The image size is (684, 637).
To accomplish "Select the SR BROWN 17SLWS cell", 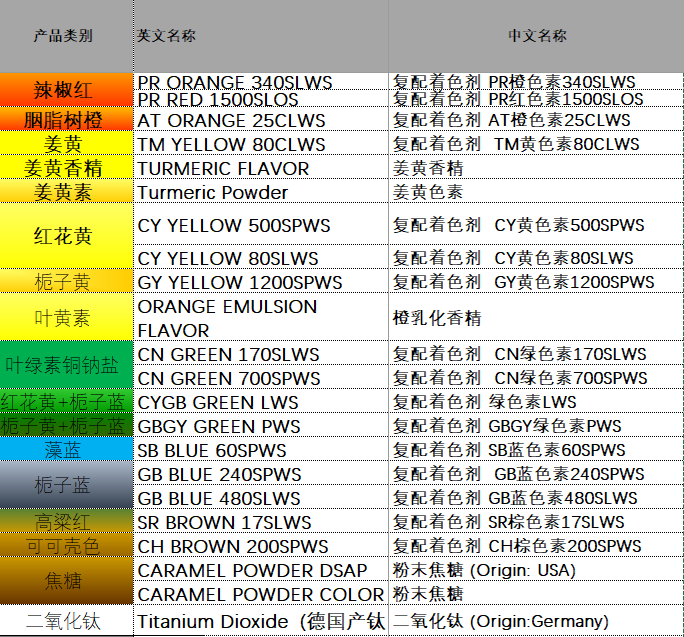I will pyautogui.click(x=261, y=521).
